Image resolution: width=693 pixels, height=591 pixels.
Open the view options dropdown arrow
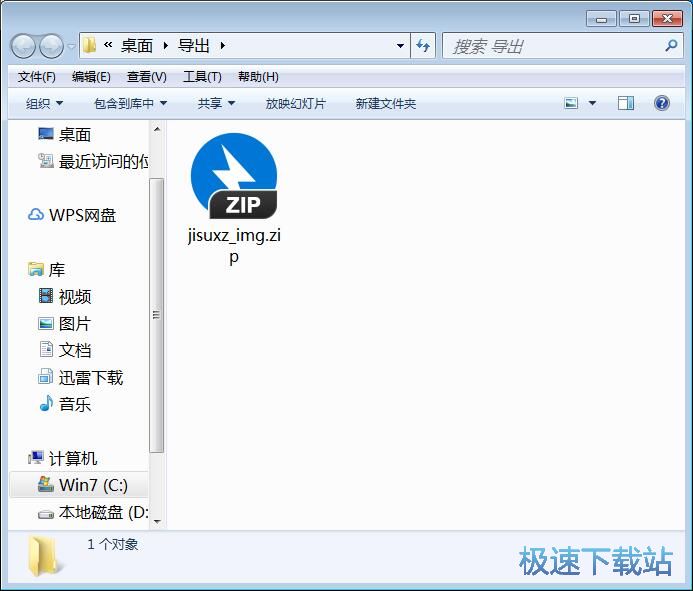(x=593, y=103)
